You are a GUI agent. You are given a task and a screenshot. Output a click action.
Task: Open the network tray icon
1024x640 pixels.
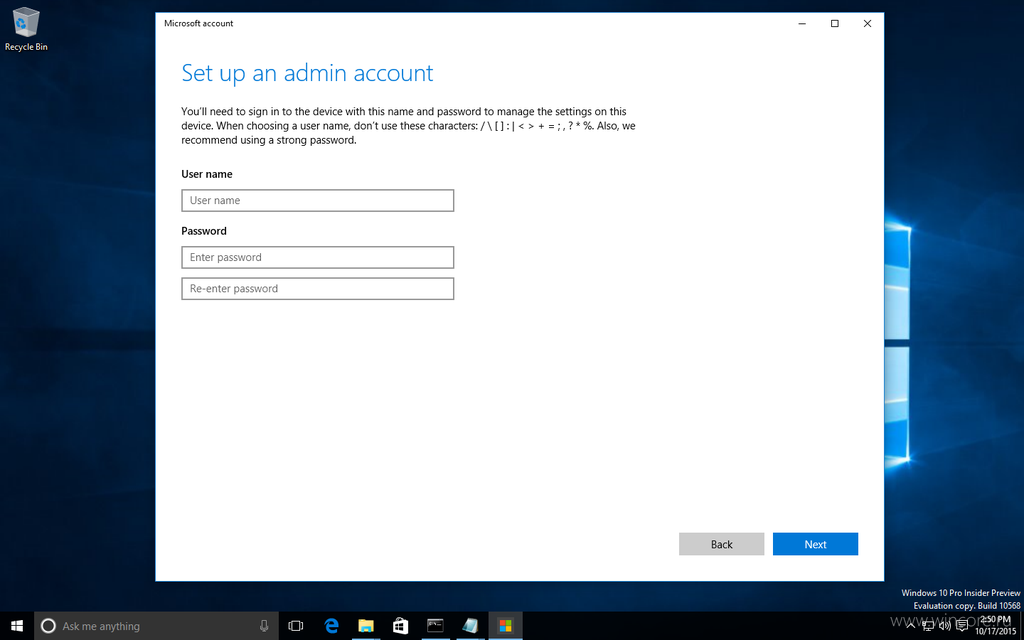(x=928, y=626)
